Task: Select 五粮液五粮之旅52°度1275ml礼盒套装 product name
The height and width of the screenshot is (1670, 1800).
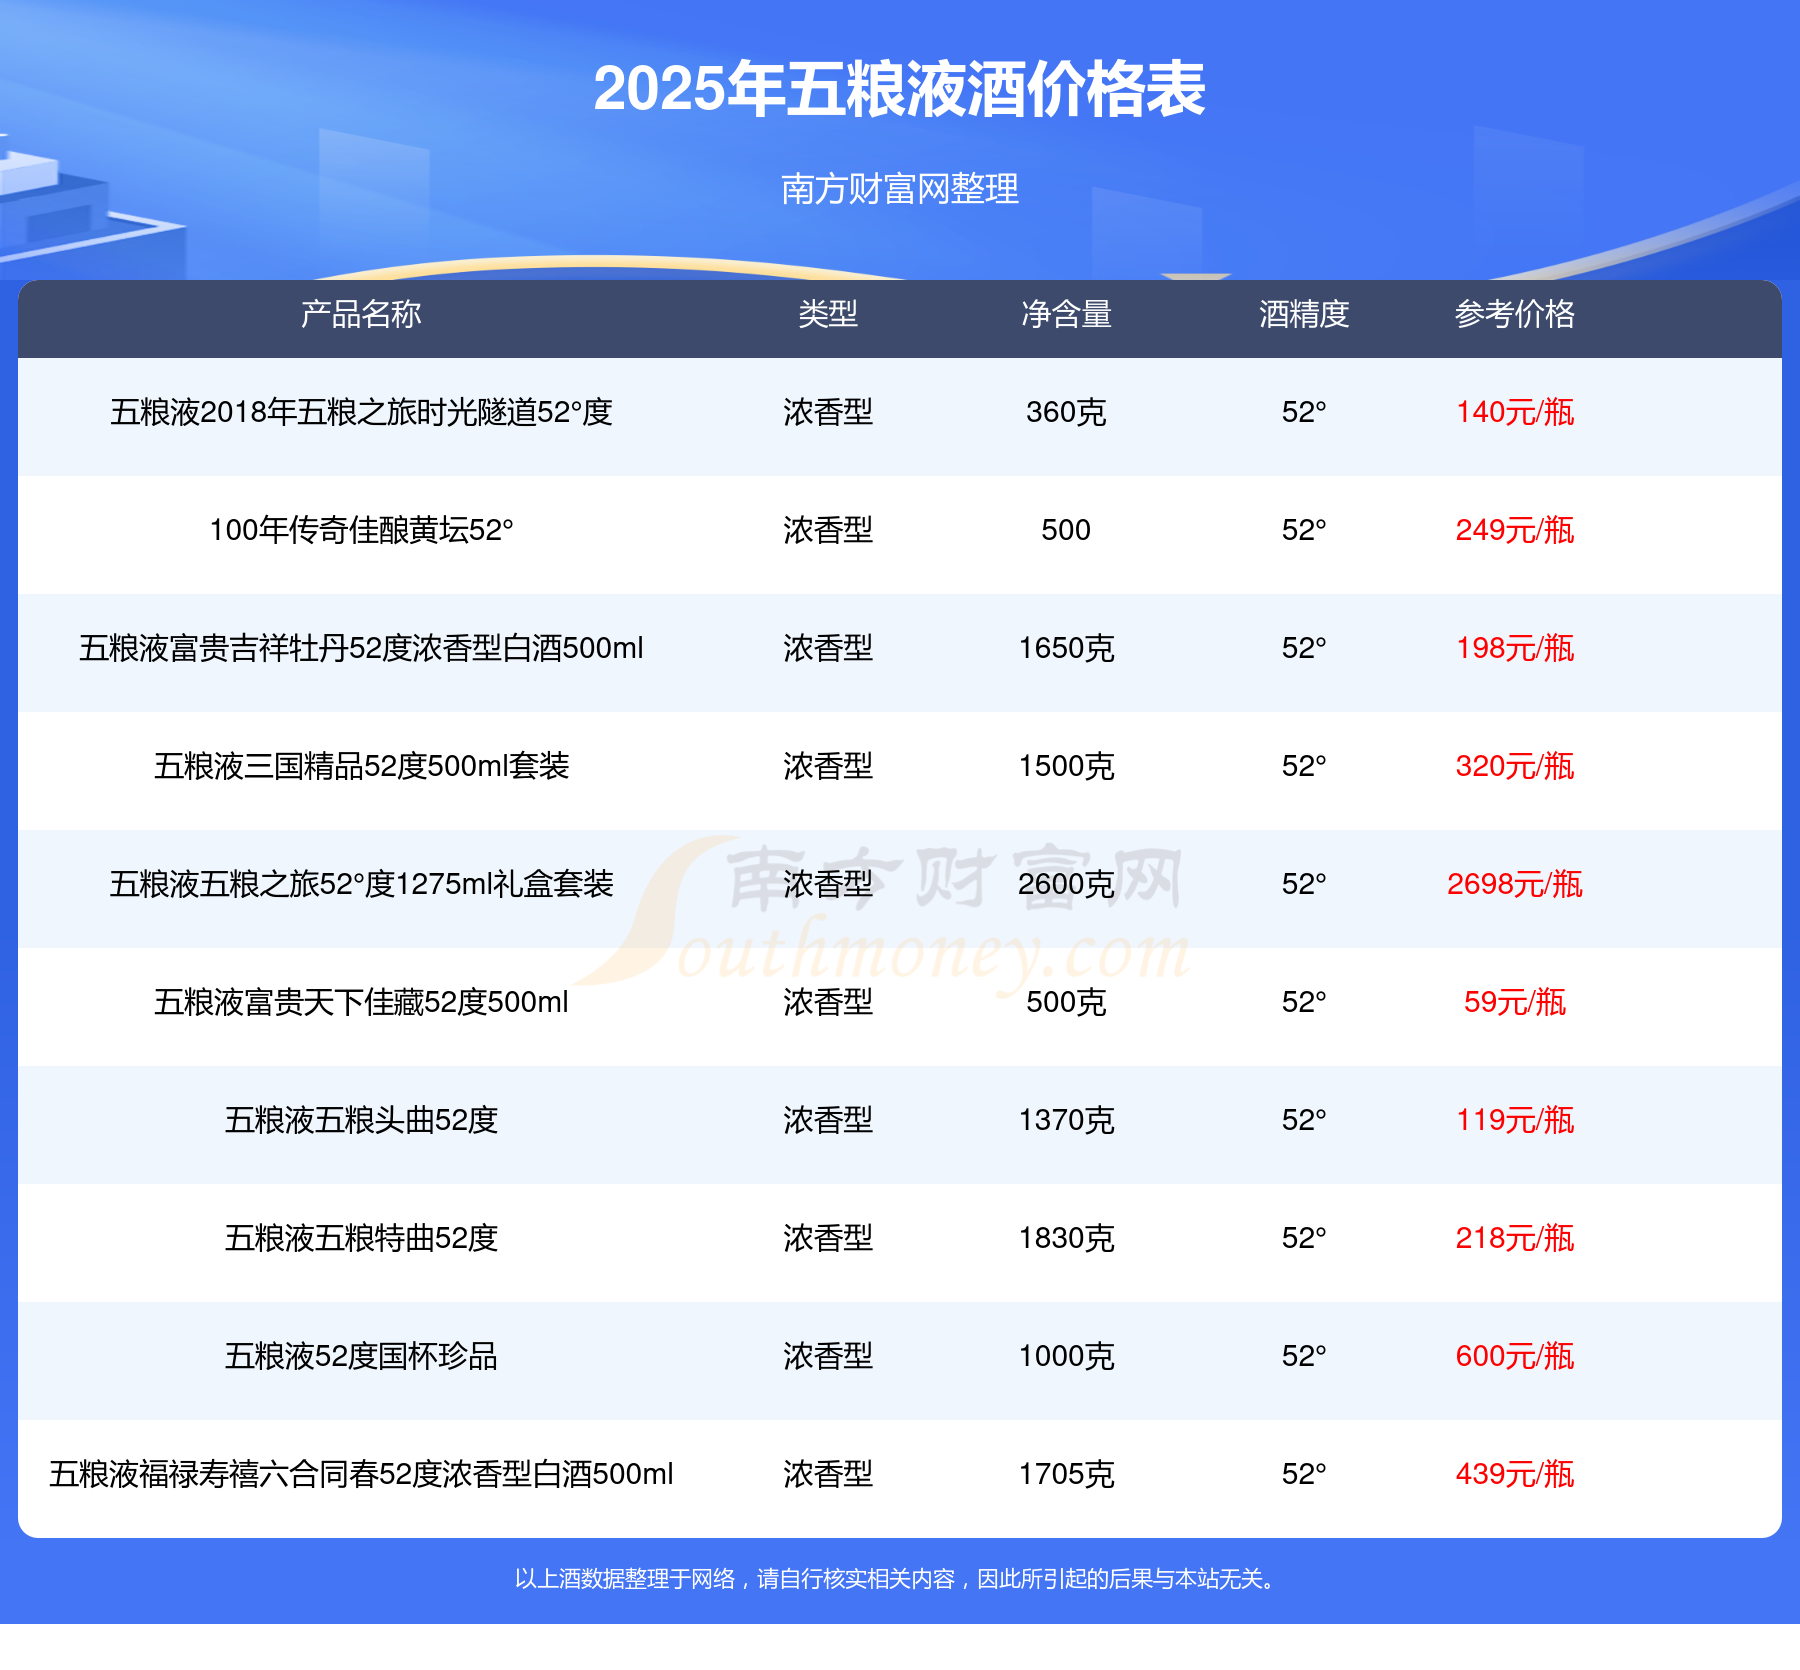Action: point(361,884)
